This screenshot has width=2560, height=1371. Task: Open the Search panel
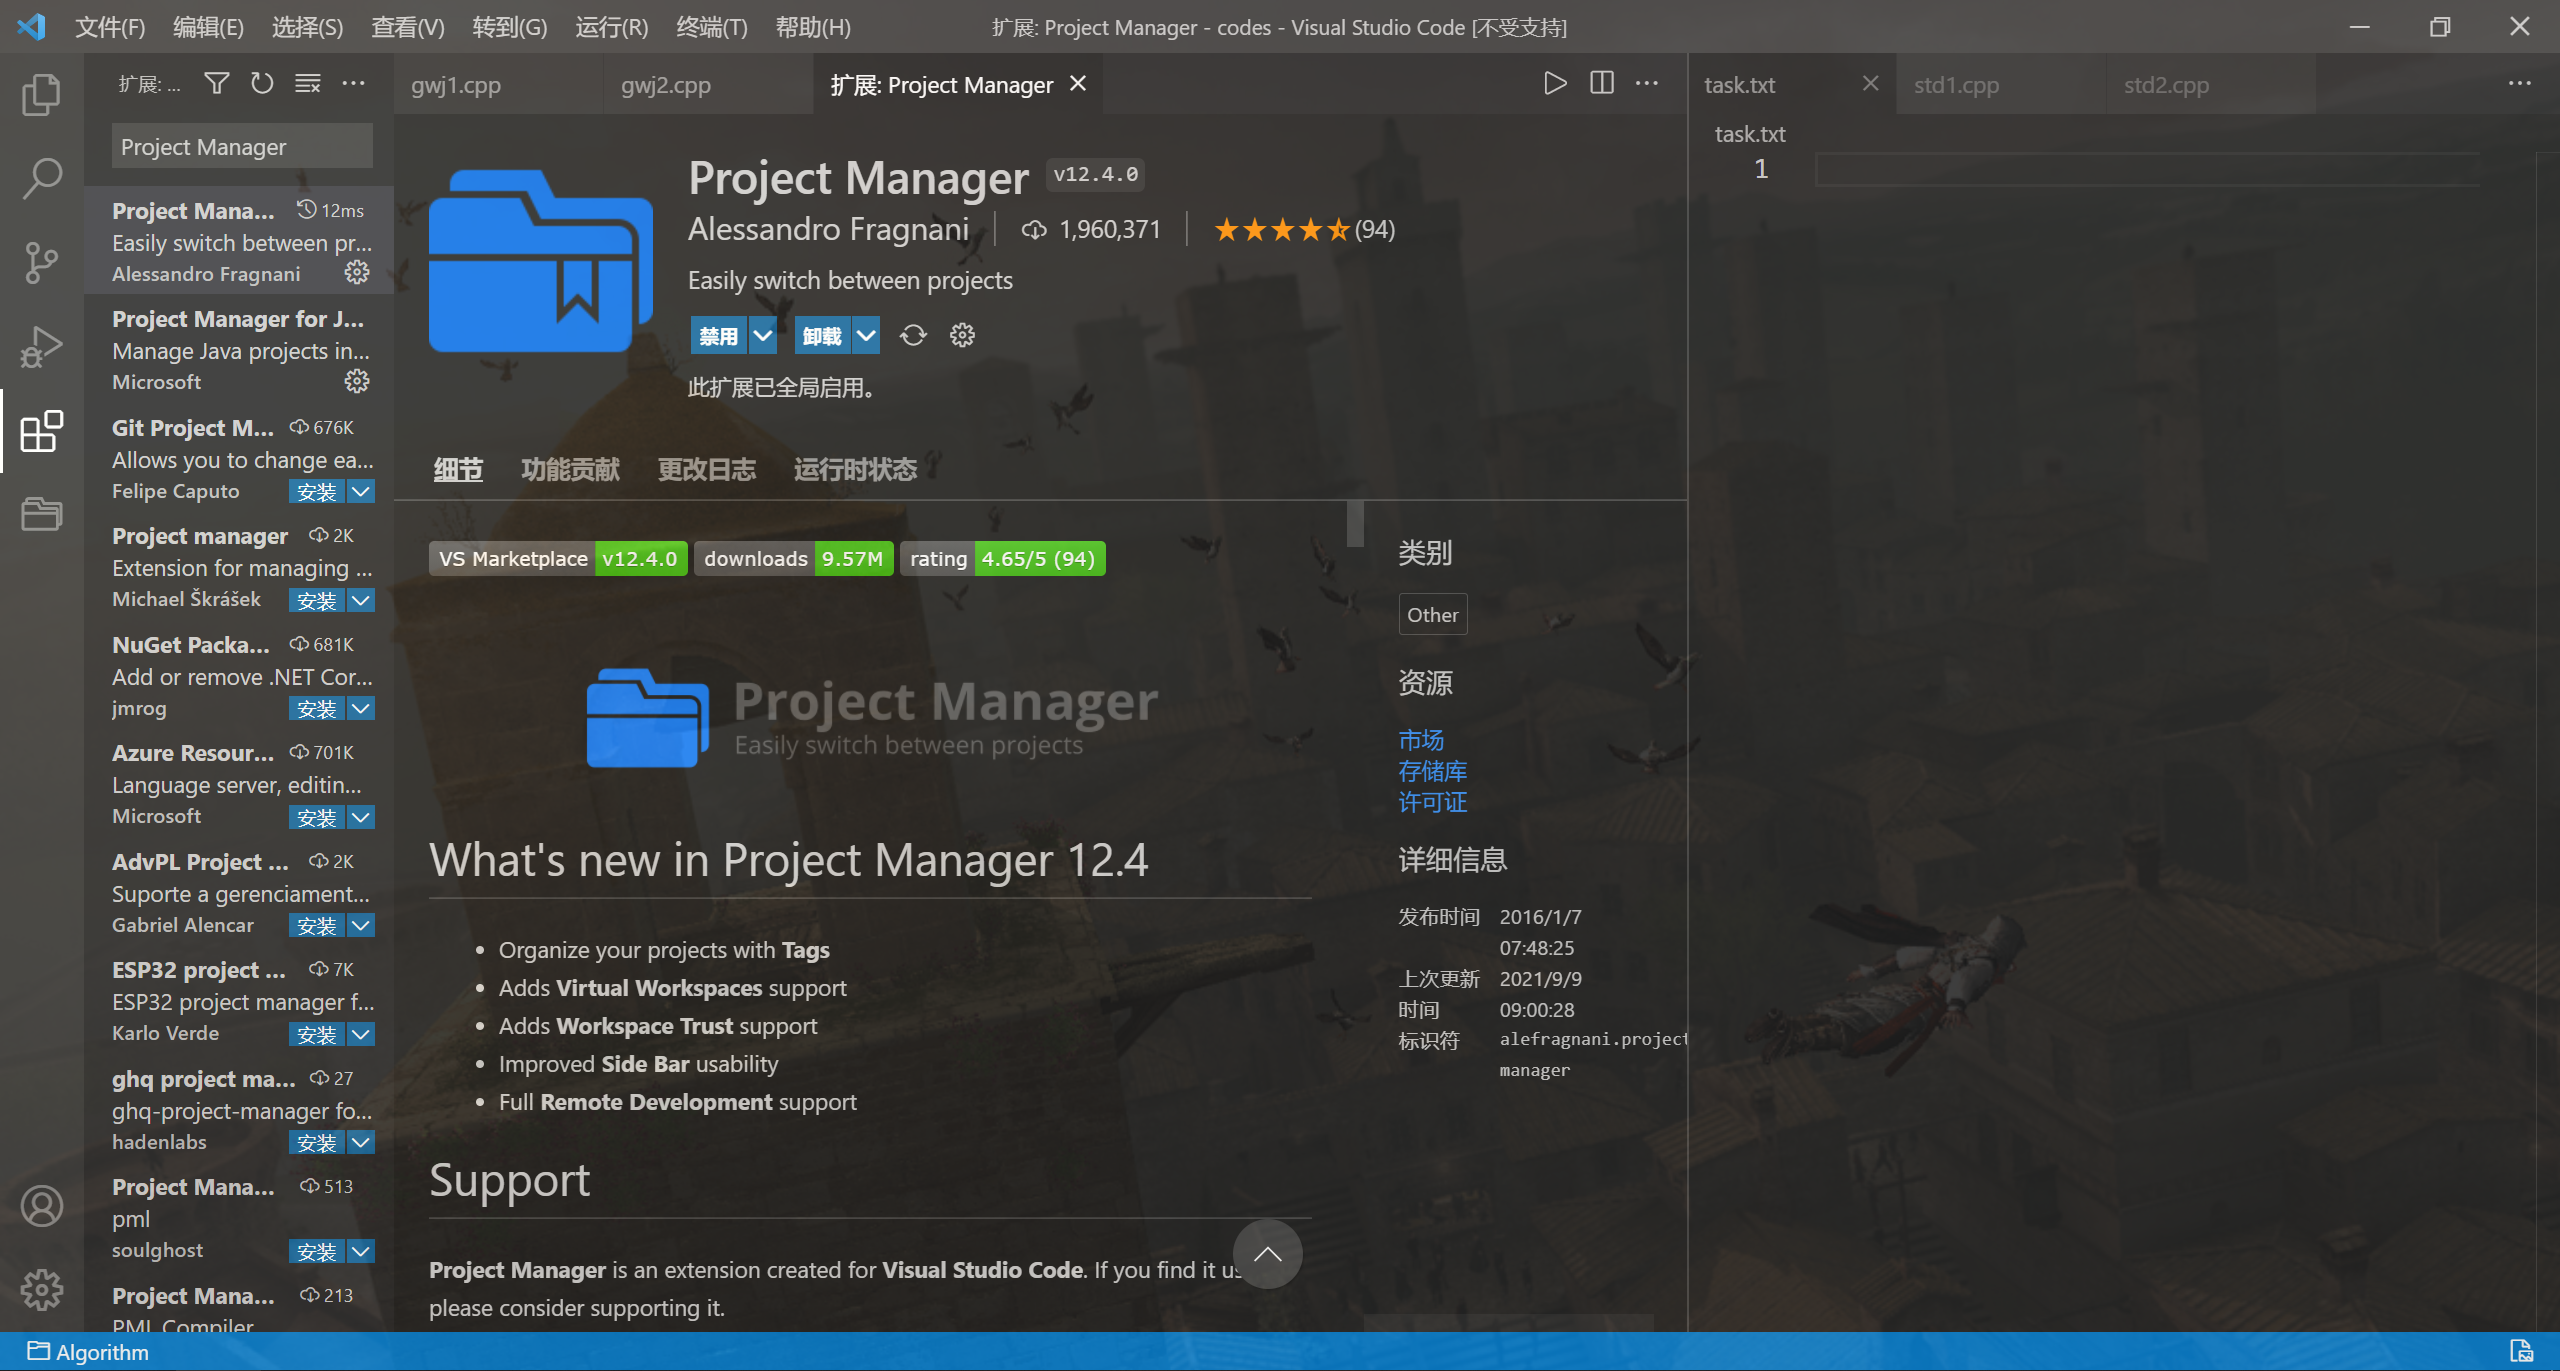pos(41,177)
